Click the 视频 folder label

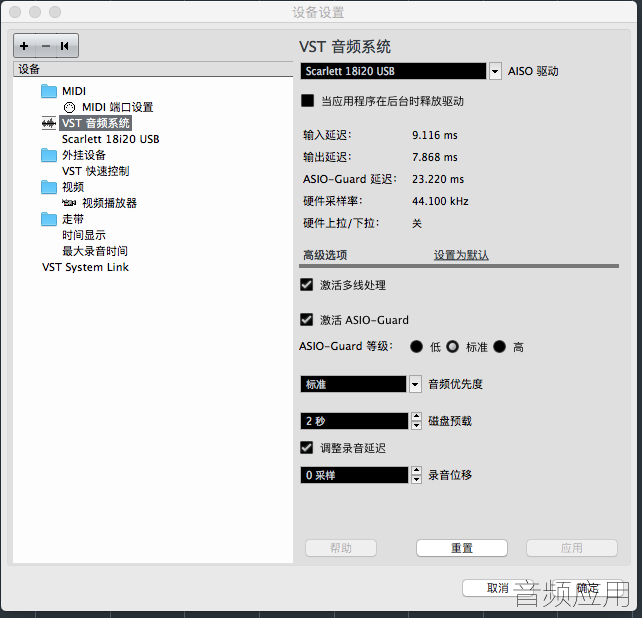tap(73, 187)
